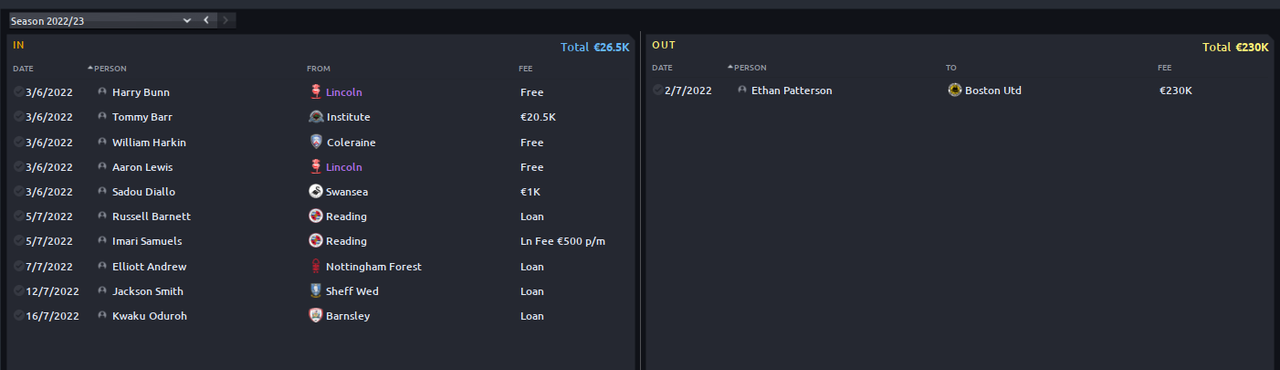The image size is (1280, 370).
Task: Sort OUT table by Fee column
Action: (x=1165, y=68)
